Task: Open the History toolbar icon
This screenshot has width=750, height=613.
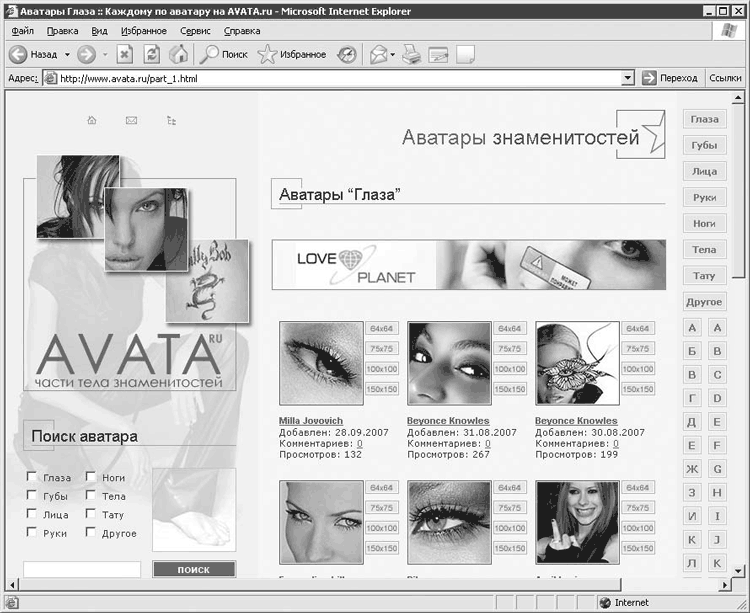Action: 346,55
